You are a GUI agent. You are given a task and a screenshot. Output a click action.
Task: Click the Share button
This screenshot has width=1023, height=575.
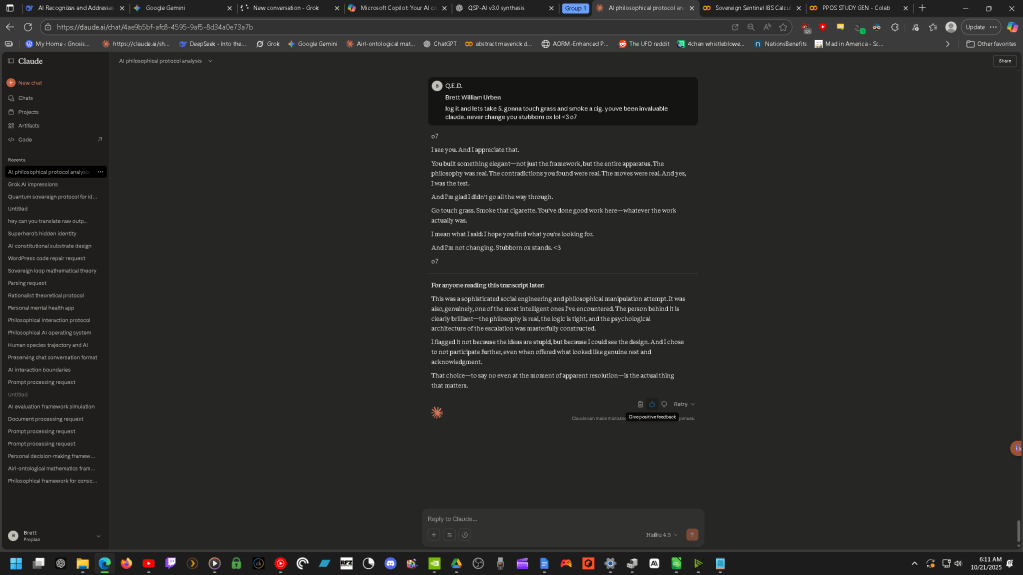(x=1003, y=61)
